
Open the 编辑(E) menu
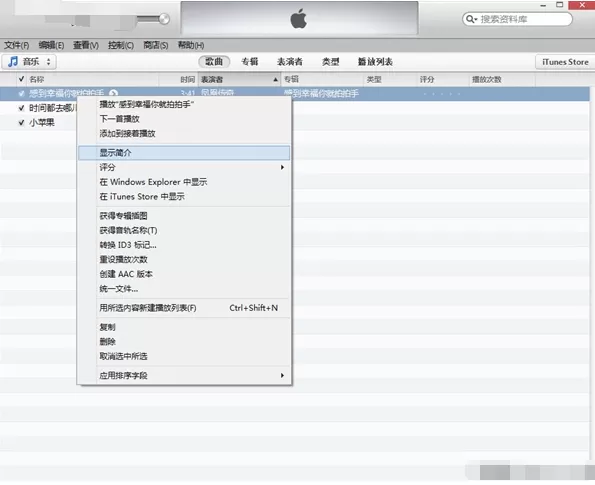point(51,45)
